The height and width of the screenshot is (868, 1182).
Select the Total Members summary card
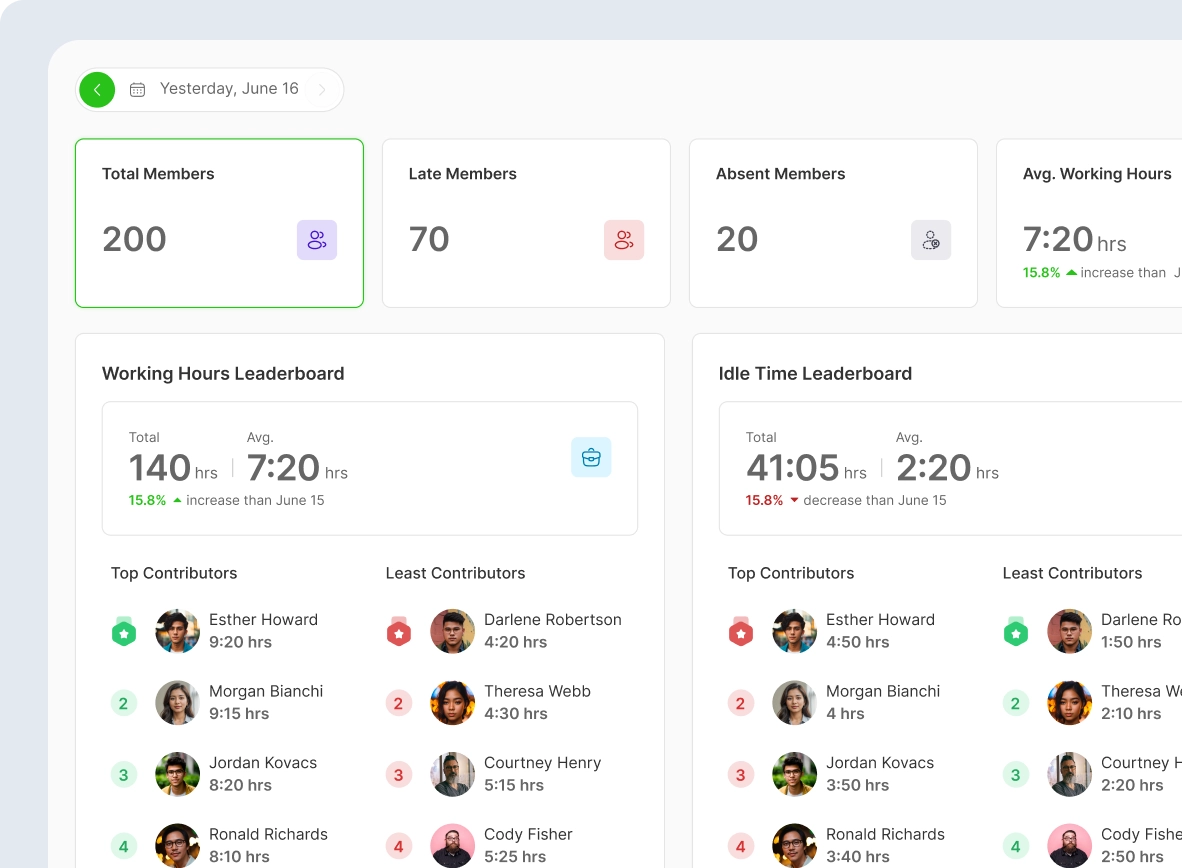(219, 223)
